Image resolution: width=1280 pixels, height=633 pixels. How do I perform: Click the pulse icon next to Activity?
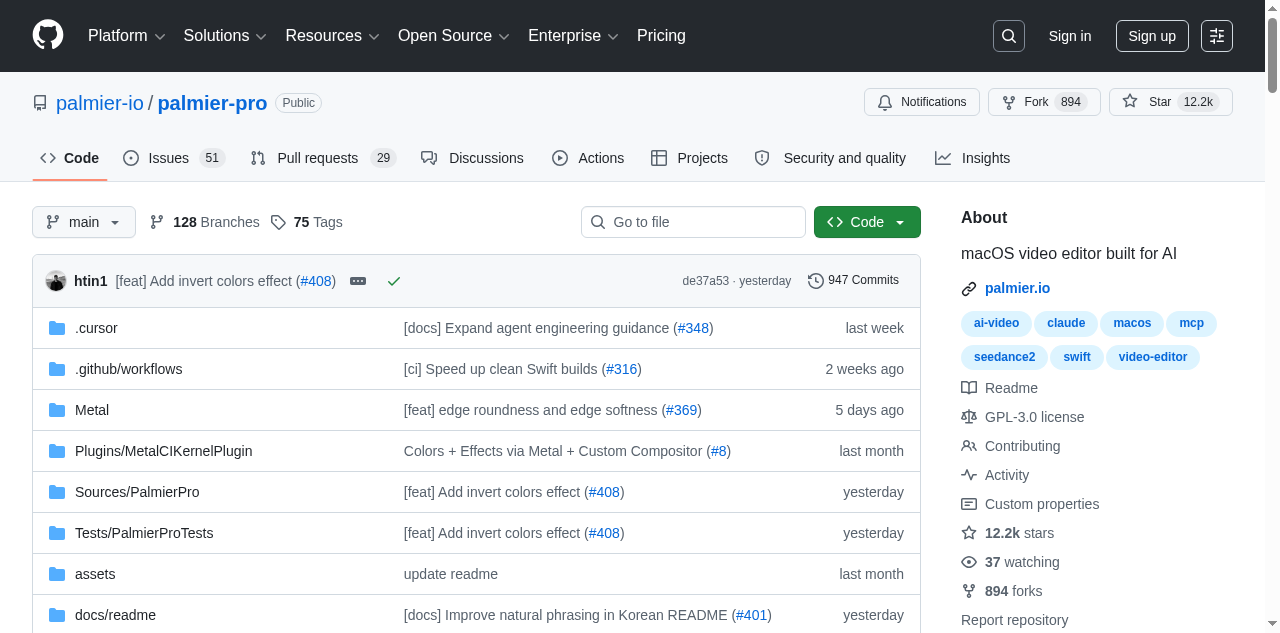click(969, 475)
